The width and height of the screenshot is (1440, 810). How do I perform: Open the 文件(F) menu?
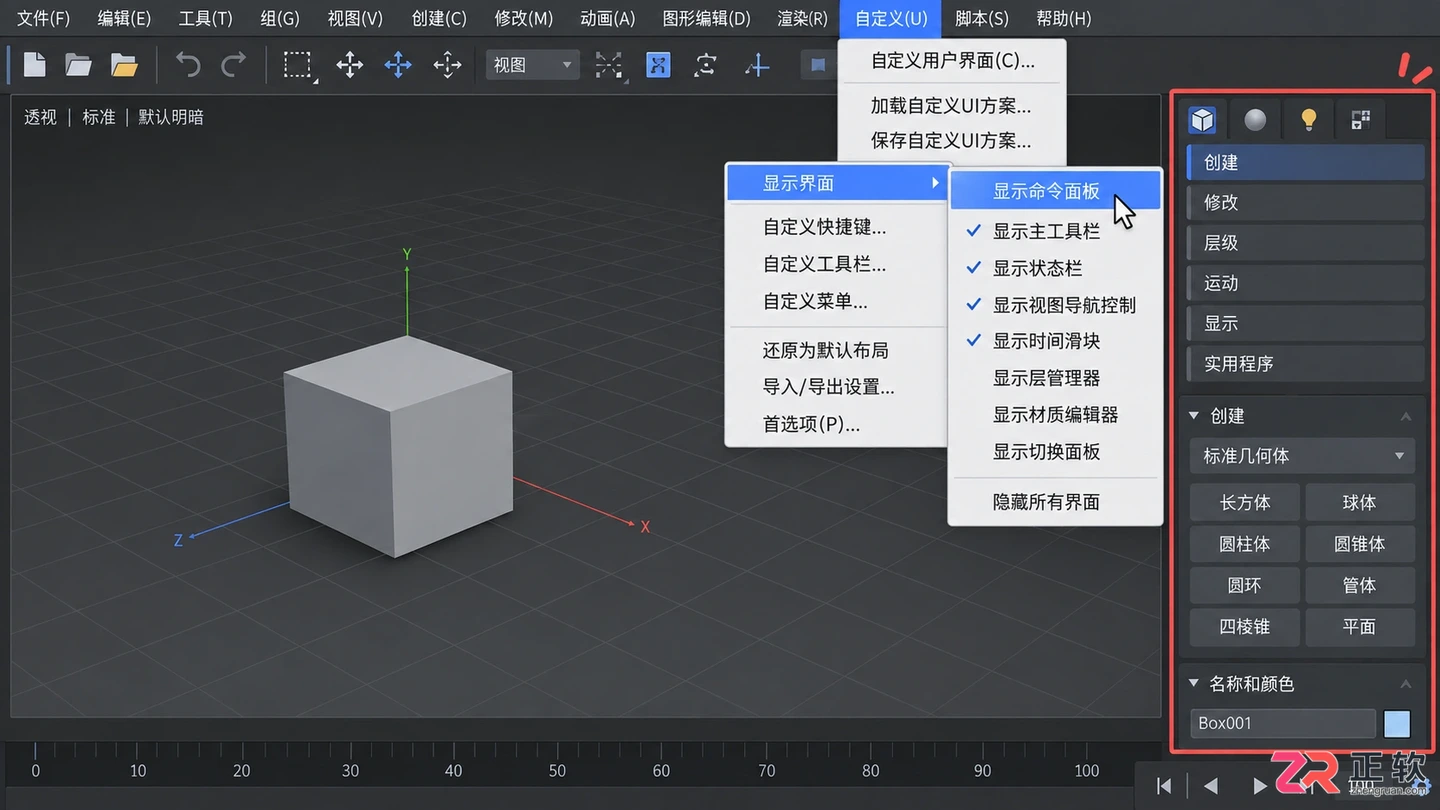44,18
